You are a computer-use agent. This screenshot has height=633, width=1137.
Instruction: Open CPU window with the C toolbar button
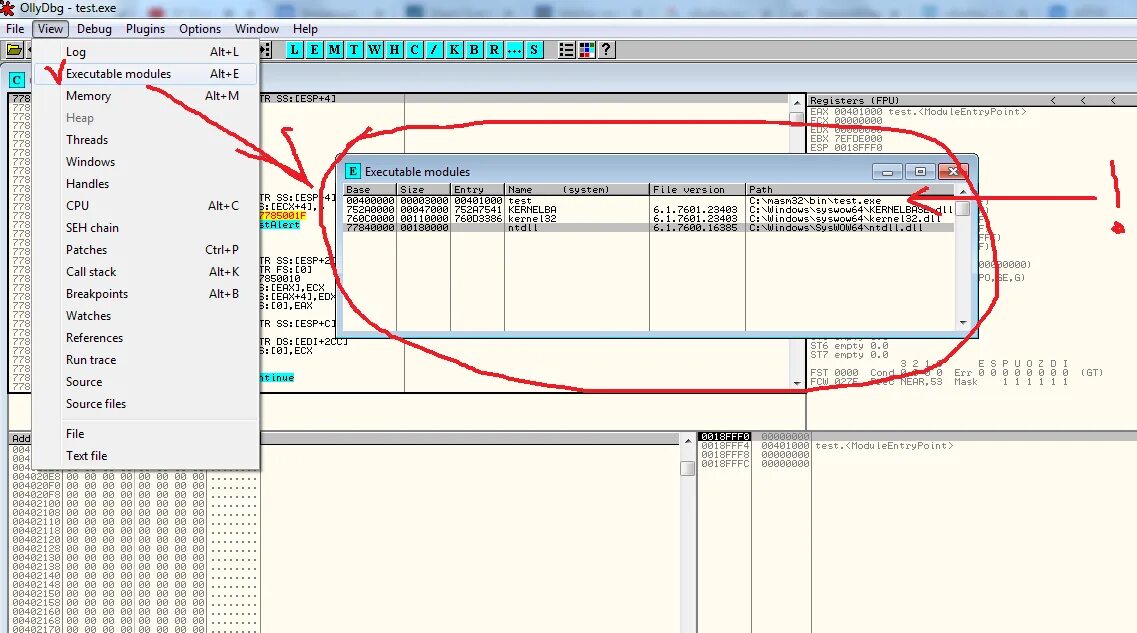(414, 49)
